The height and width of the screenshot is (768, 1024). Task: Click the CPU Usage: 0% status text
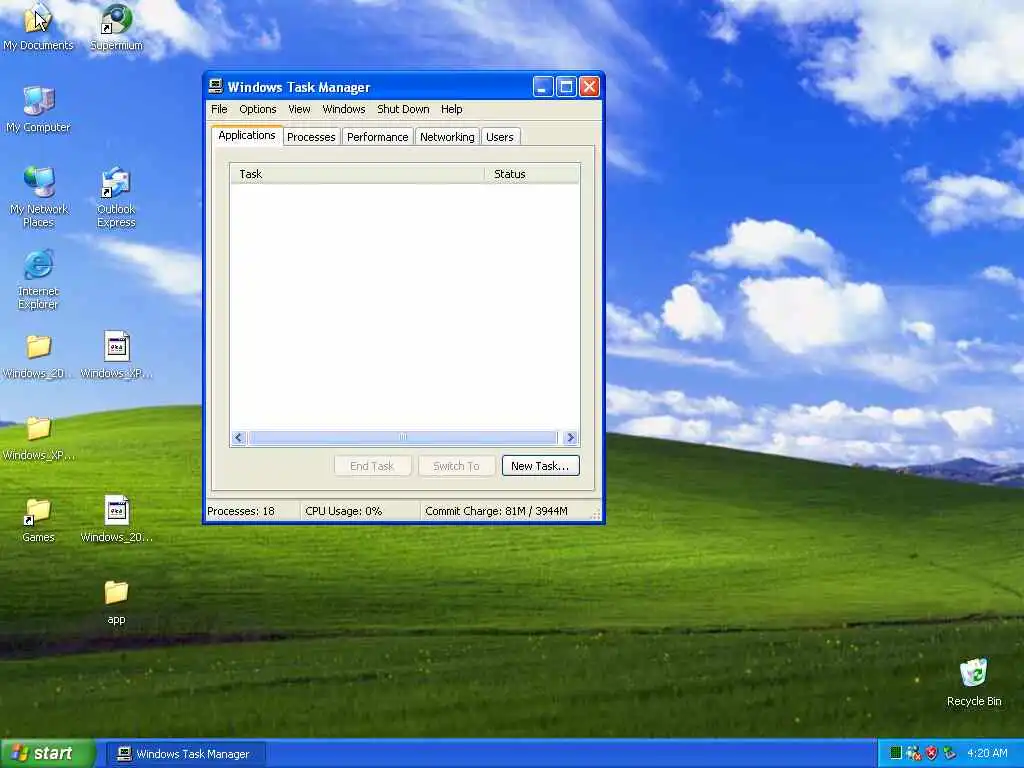[344, 511]
